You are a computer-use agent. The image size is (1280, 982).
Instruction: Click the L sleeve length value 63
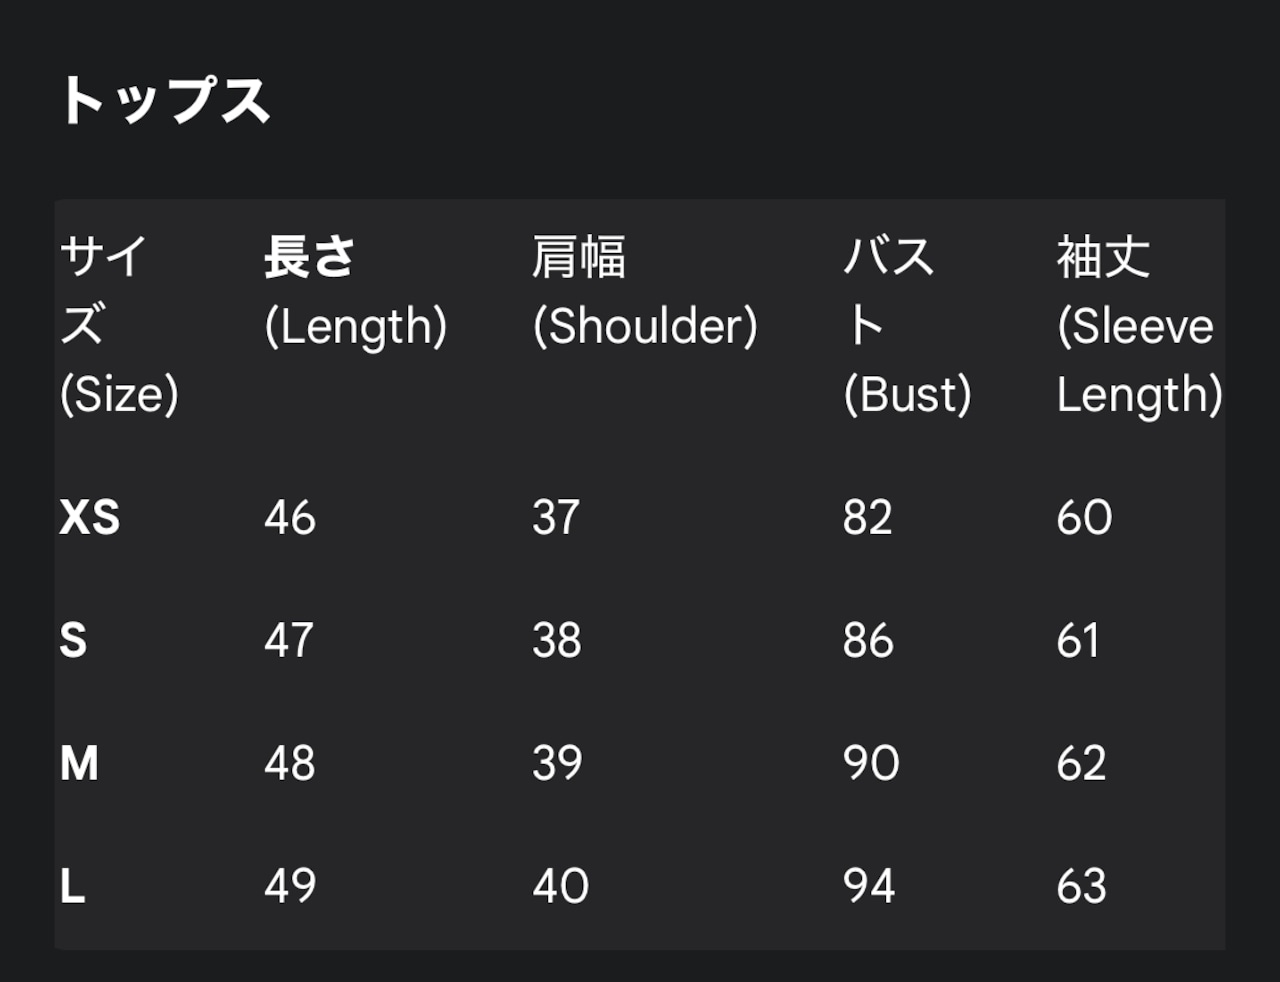1082,887
